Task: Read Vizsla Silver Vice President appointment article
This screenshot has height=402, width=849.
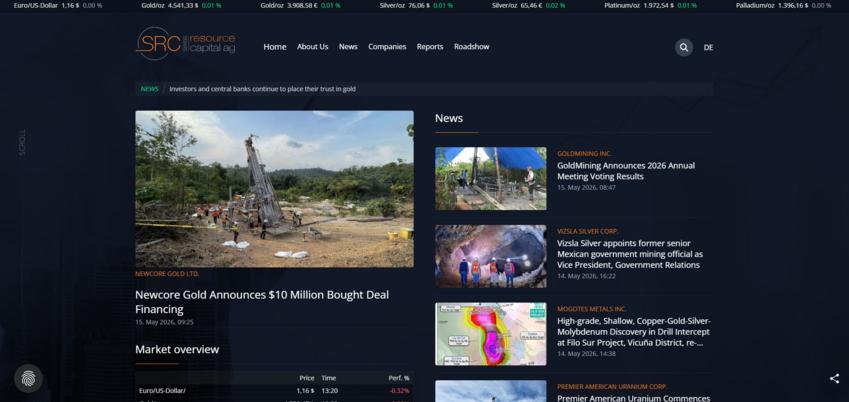Action: click(x=630, y=254)
